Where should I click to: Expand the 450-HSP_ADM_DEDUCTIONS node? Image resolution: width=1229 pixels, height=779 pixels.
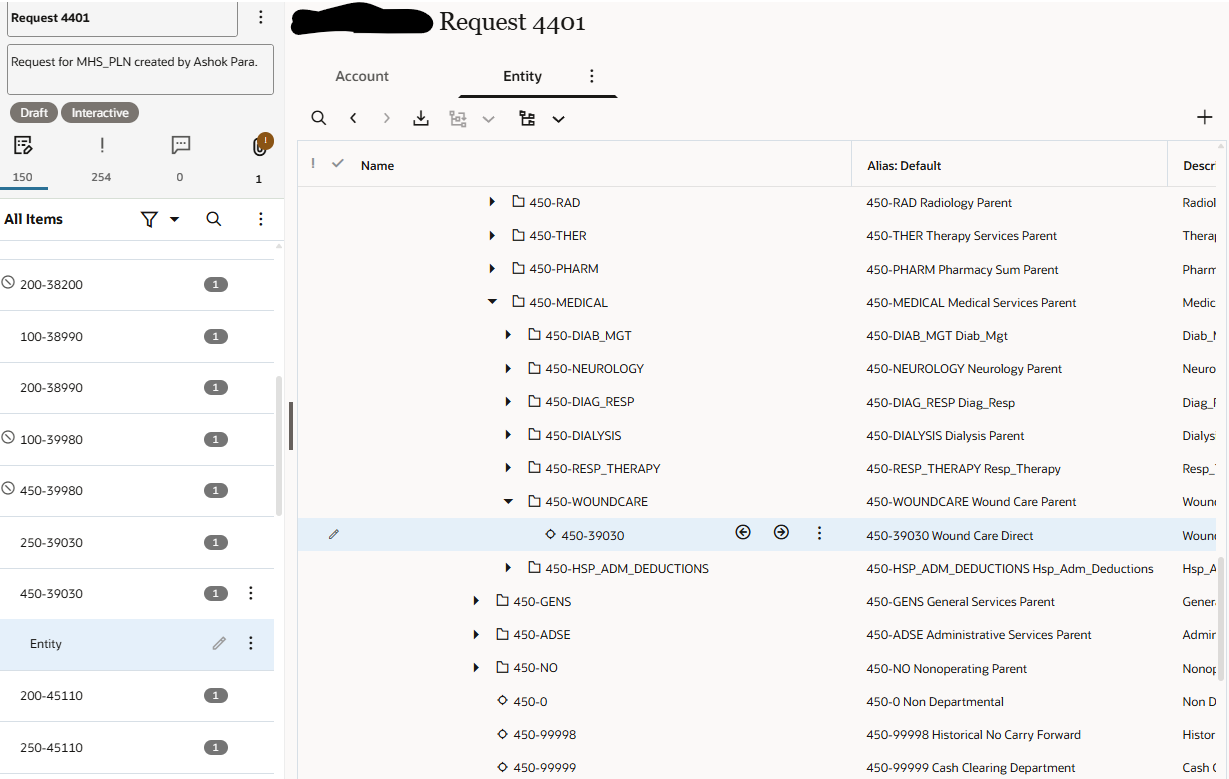[508, 568]
